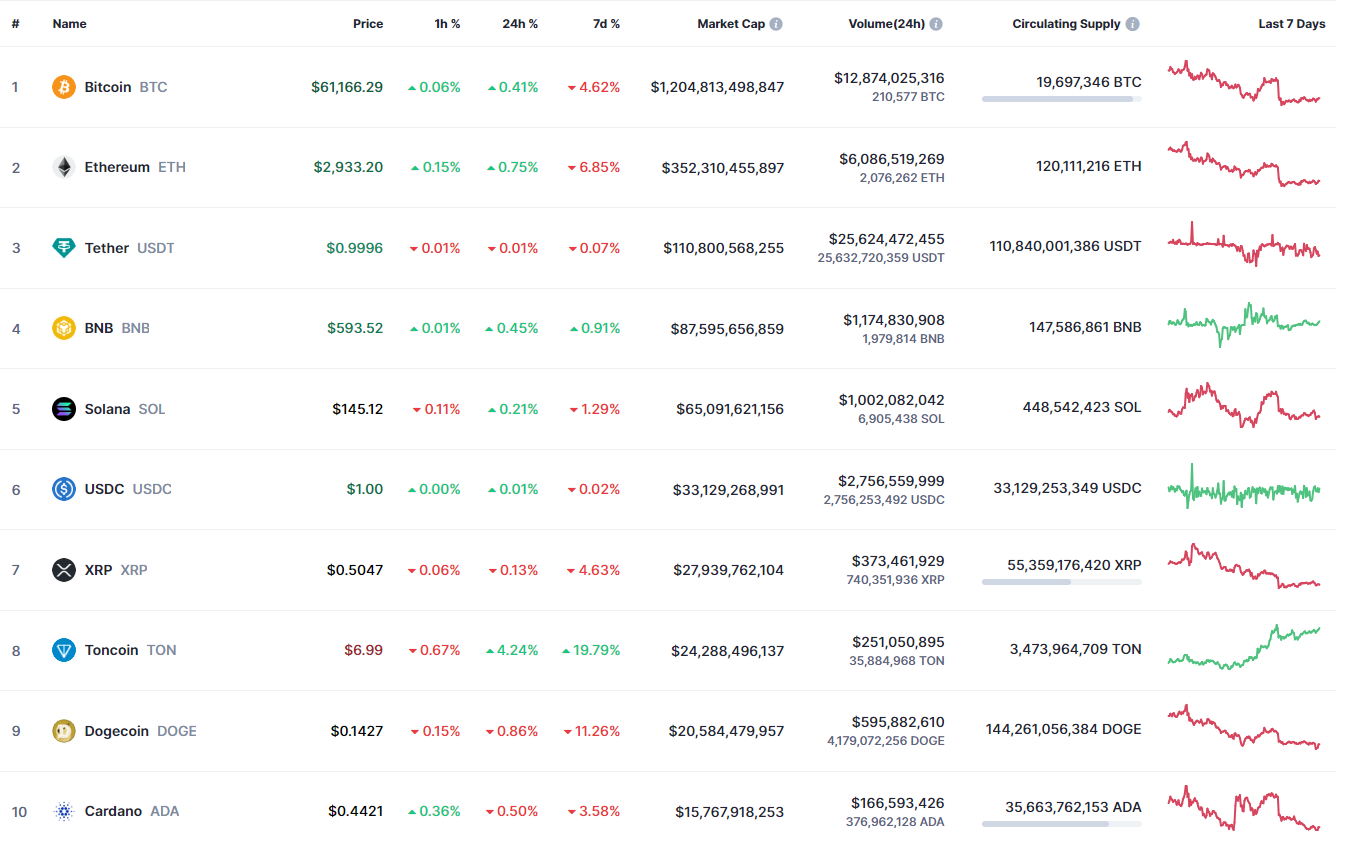
Task: Click the Ethereum diamond logo icon
Action: pos(63,167)
